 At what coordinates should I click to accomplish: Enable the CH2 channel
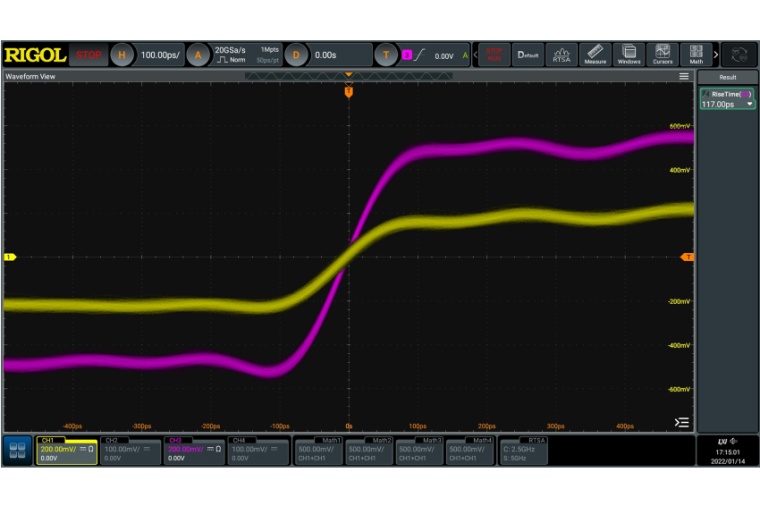(131, 450)
